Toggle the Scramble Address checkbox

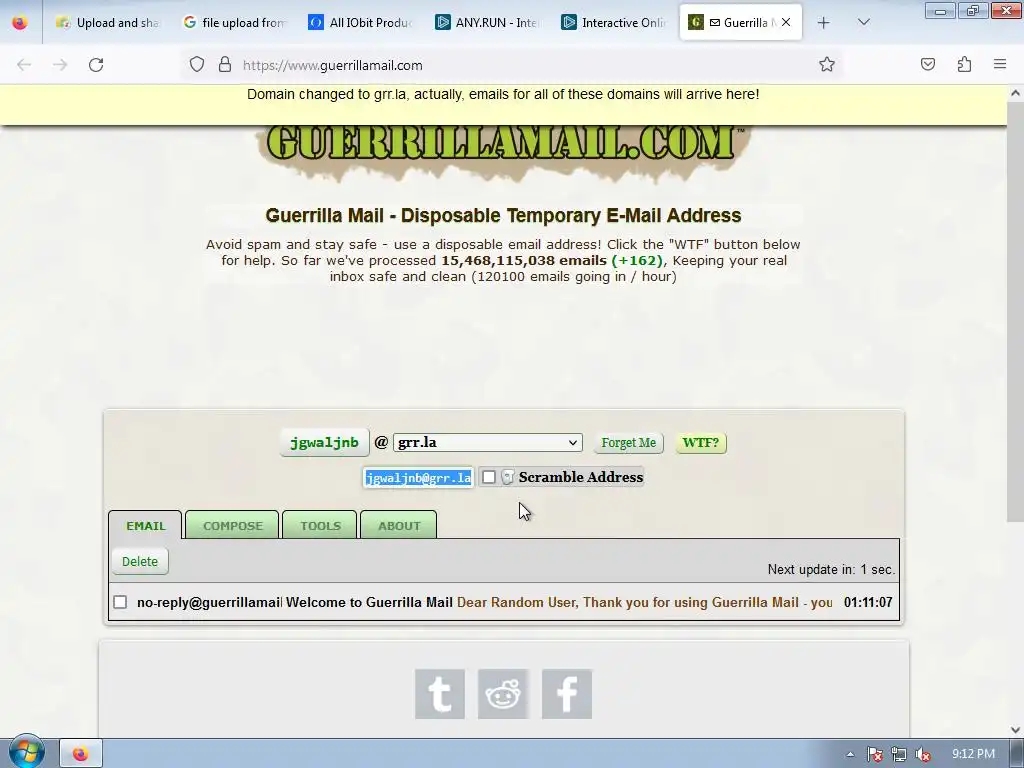(488, 477)
